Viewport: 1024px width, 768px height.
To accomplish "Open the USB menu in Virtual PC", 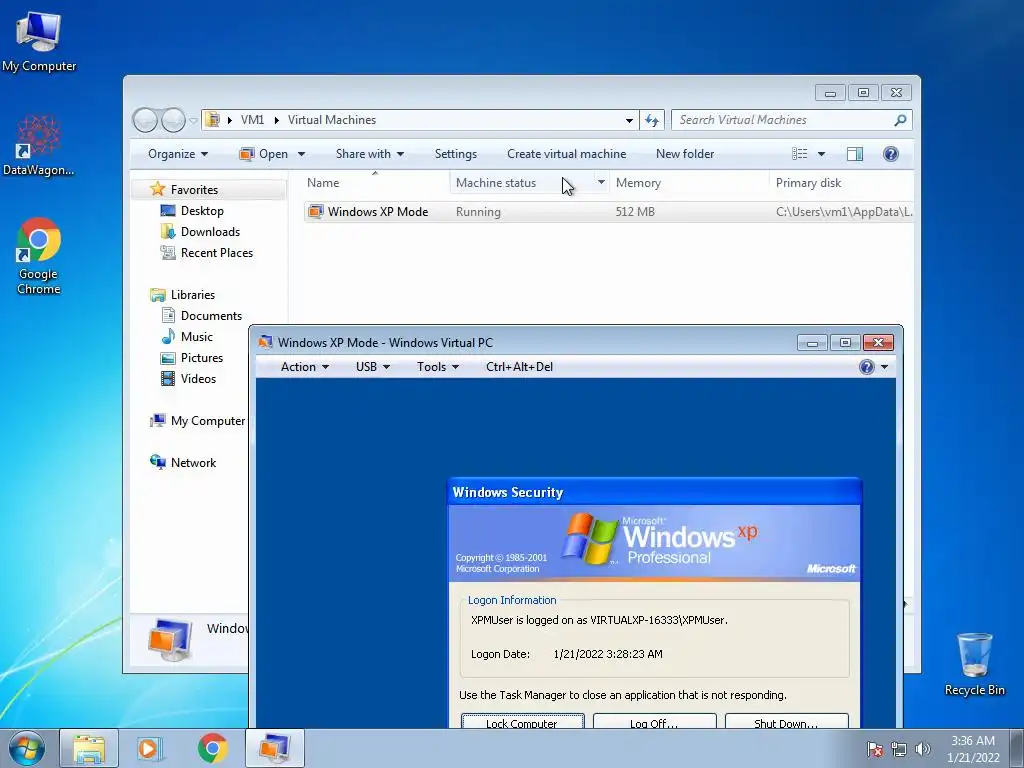I will (x=373, y=367).
